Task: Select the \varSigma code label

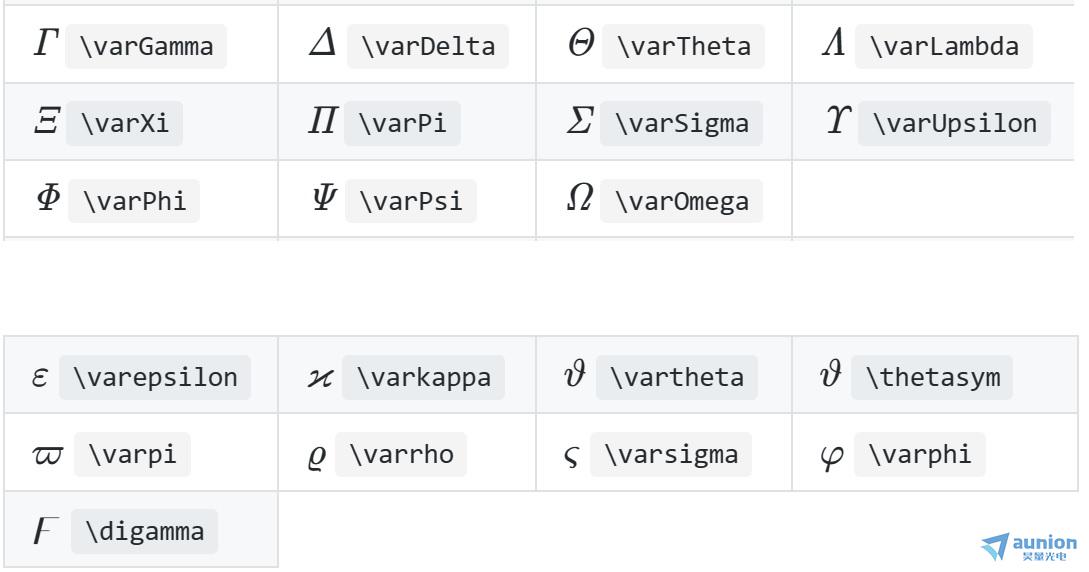Action: pyautogui.click(x=681, y=124)
